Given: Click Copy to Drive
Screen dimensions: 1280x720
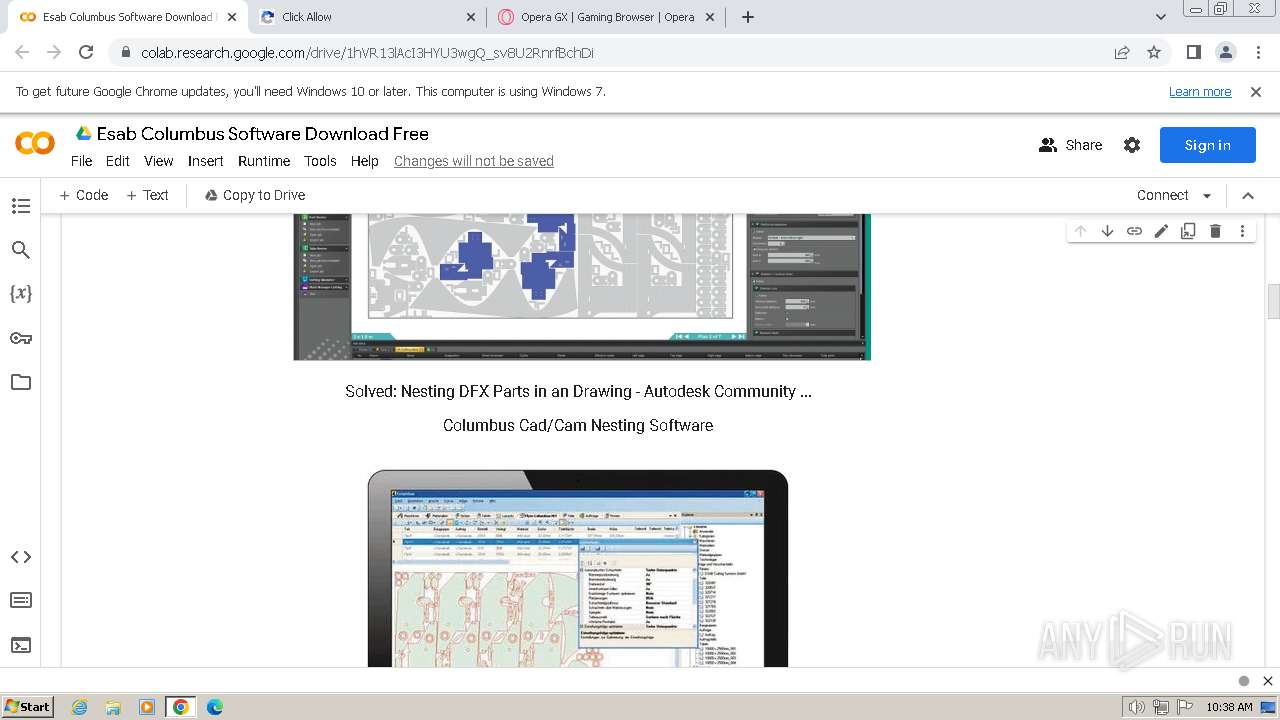Looking at the screenshot, I should coord(255,195).
